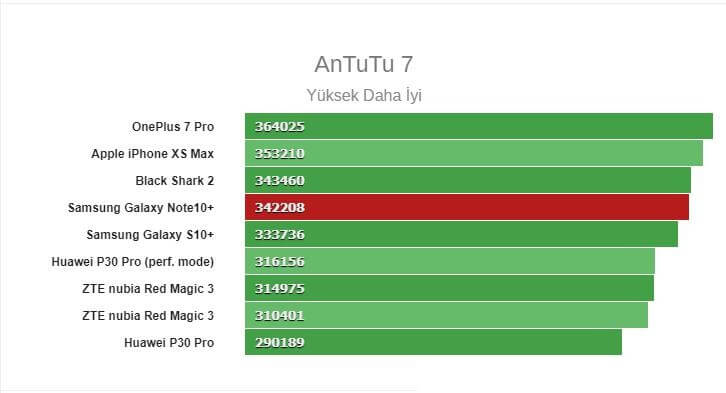Click the OnePlus 7 Pro label
726x393 pixels.
click(x=173, y=126)
